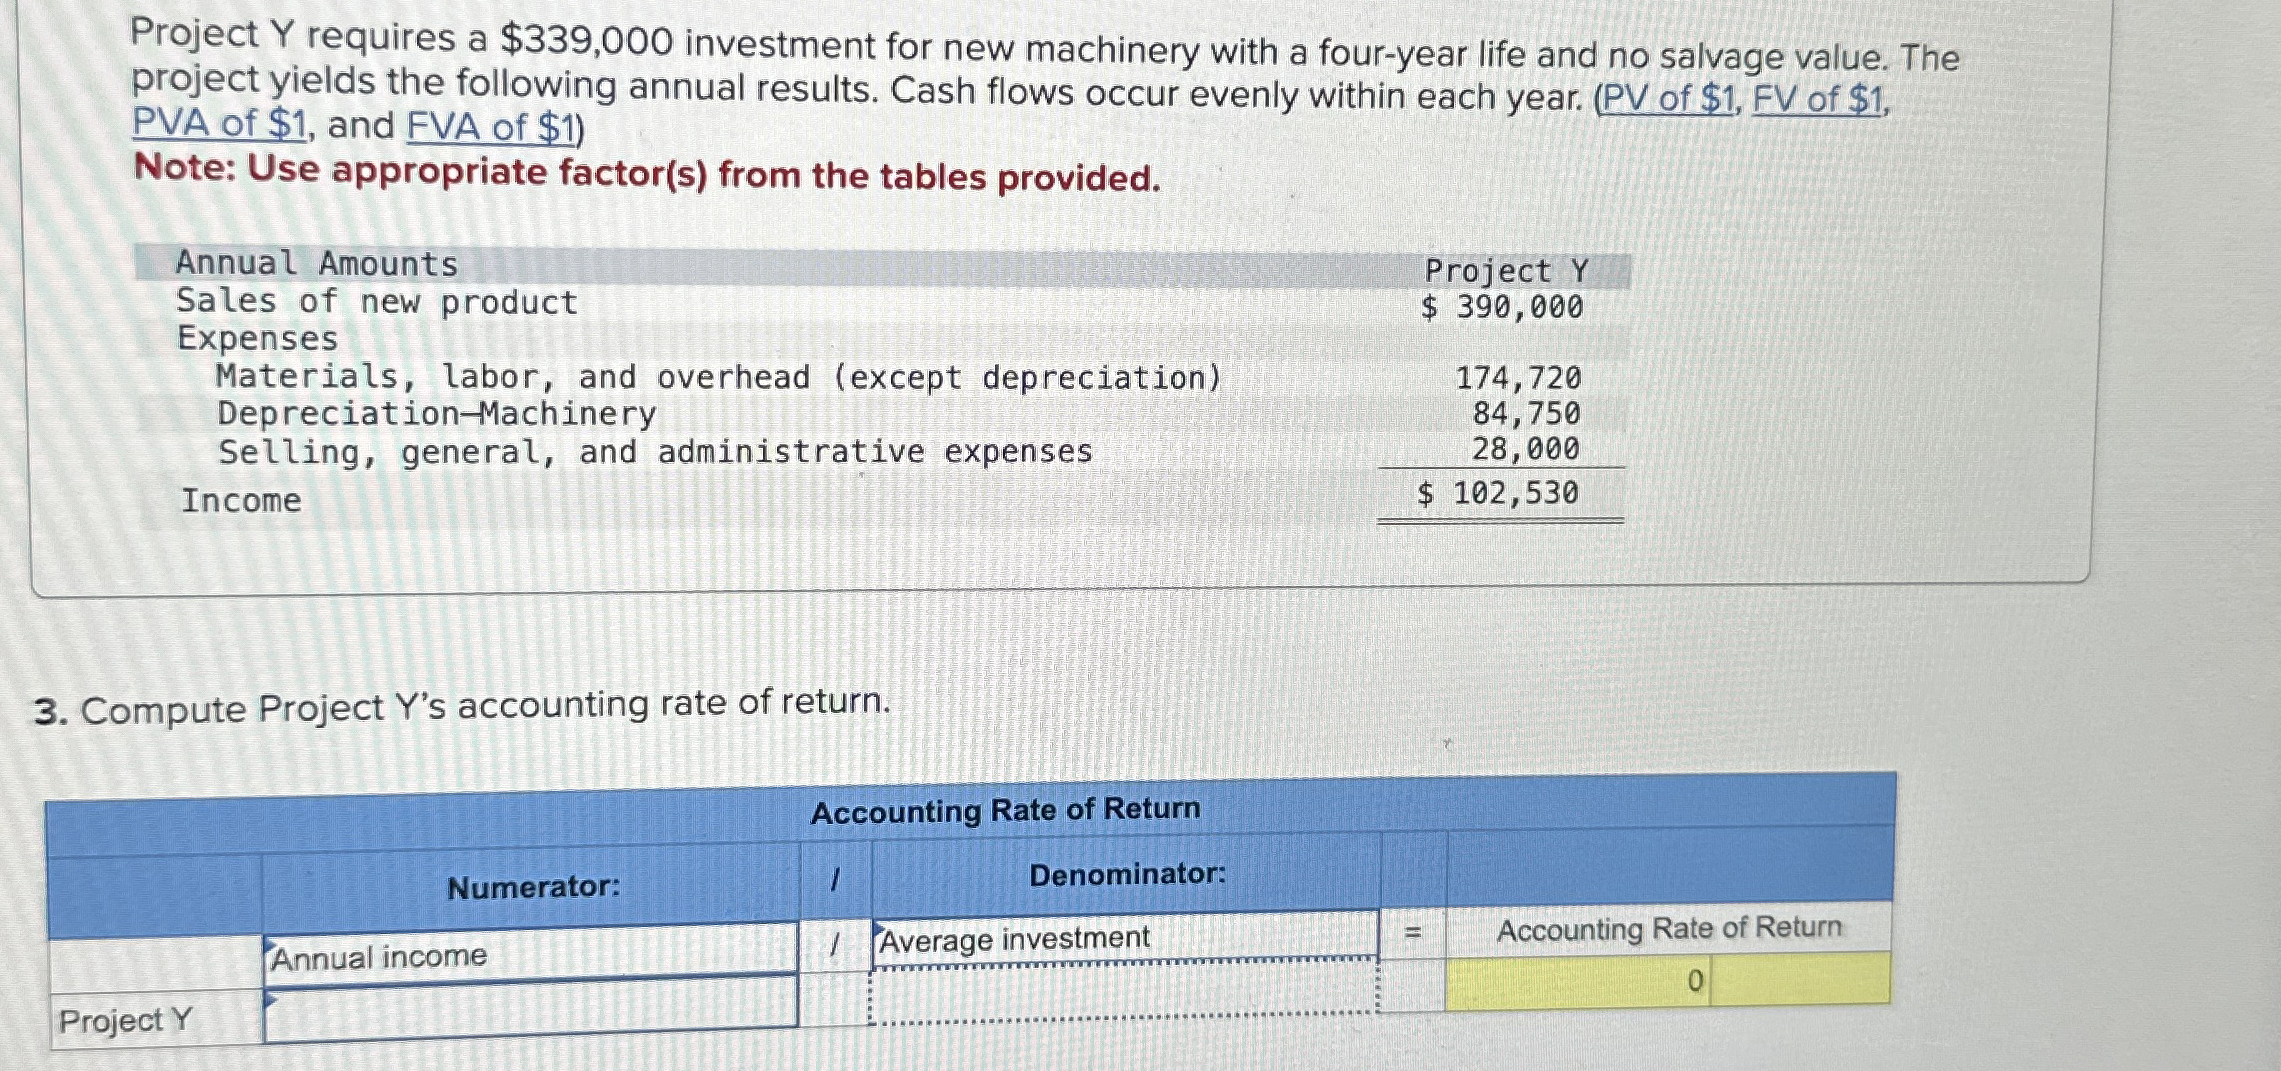Viewport: 2281px width, 1071px height.
Task: Click the Project Y row label
Action: pos(123,1022)
